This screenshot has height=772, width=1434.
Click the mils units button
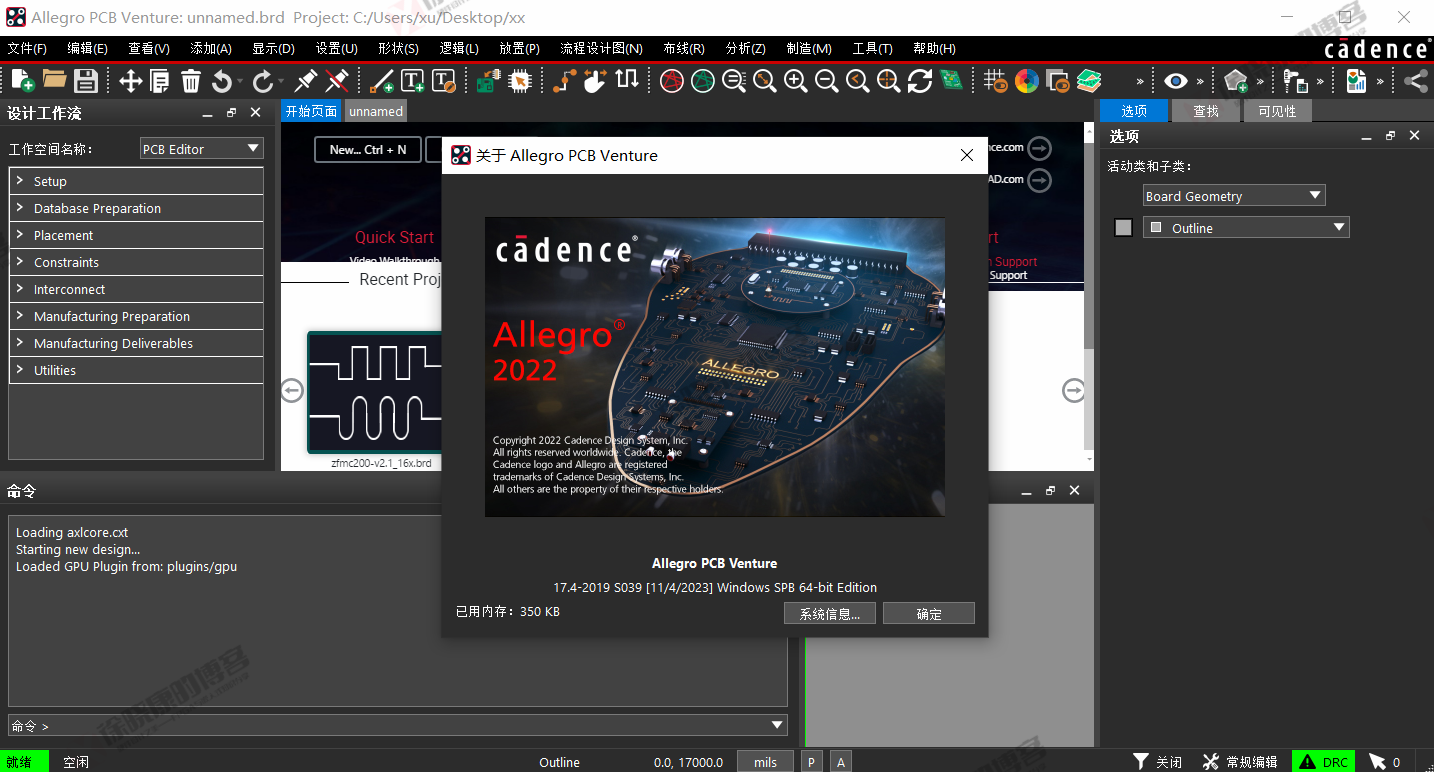point(765,762)
